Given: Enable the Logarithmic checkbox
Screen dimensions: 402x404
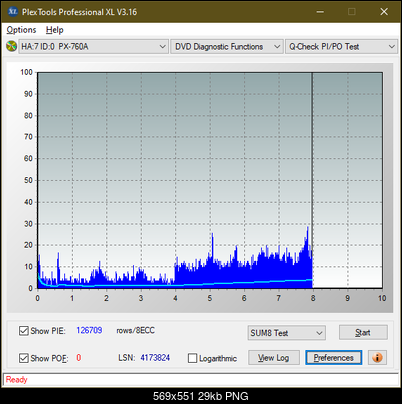Looking at the screenshot, I should click(192, 358).
